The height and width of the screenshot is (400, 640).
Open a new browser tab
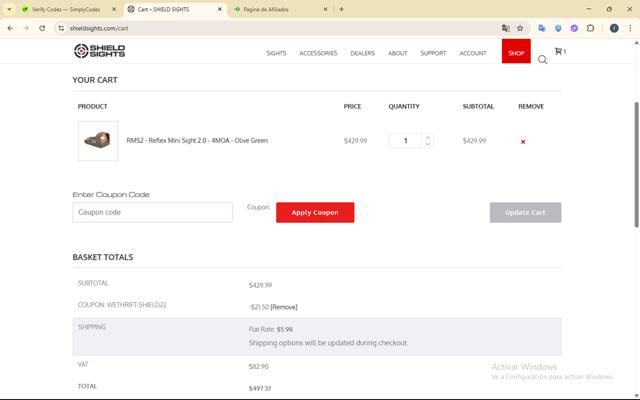point(341,9)
